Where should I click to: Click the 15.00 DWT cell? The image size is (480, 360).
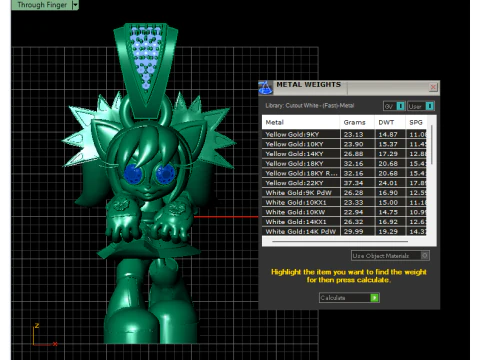coord(390,202)
